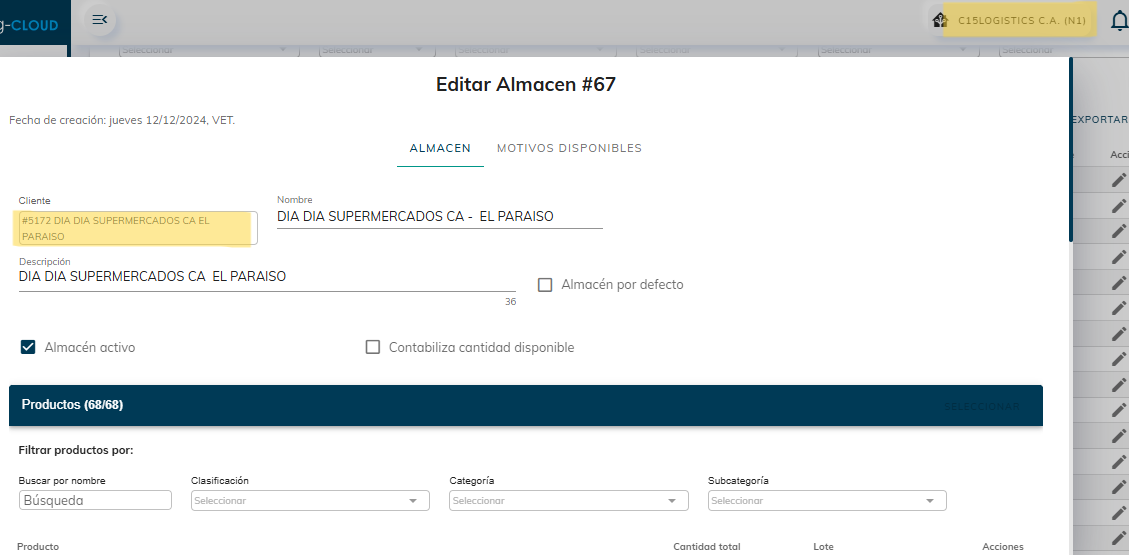Open the Subcategoría filter dropdown

[827, 500]
